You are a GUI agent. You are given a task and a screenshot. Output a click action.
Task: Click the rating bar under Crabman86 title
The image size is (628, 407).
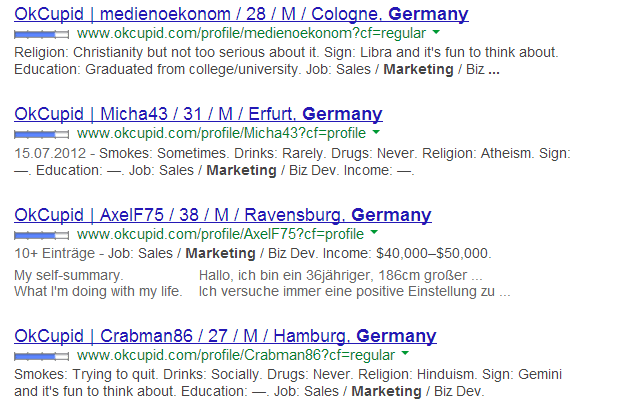(41, 356)
